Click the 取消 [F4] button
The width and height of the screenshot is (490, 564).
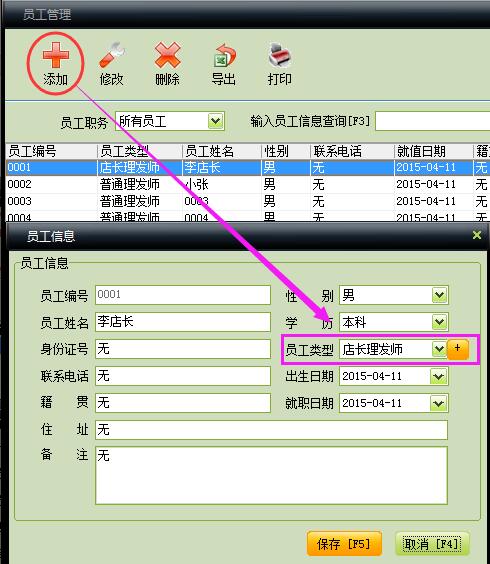(x=432, y=543)
